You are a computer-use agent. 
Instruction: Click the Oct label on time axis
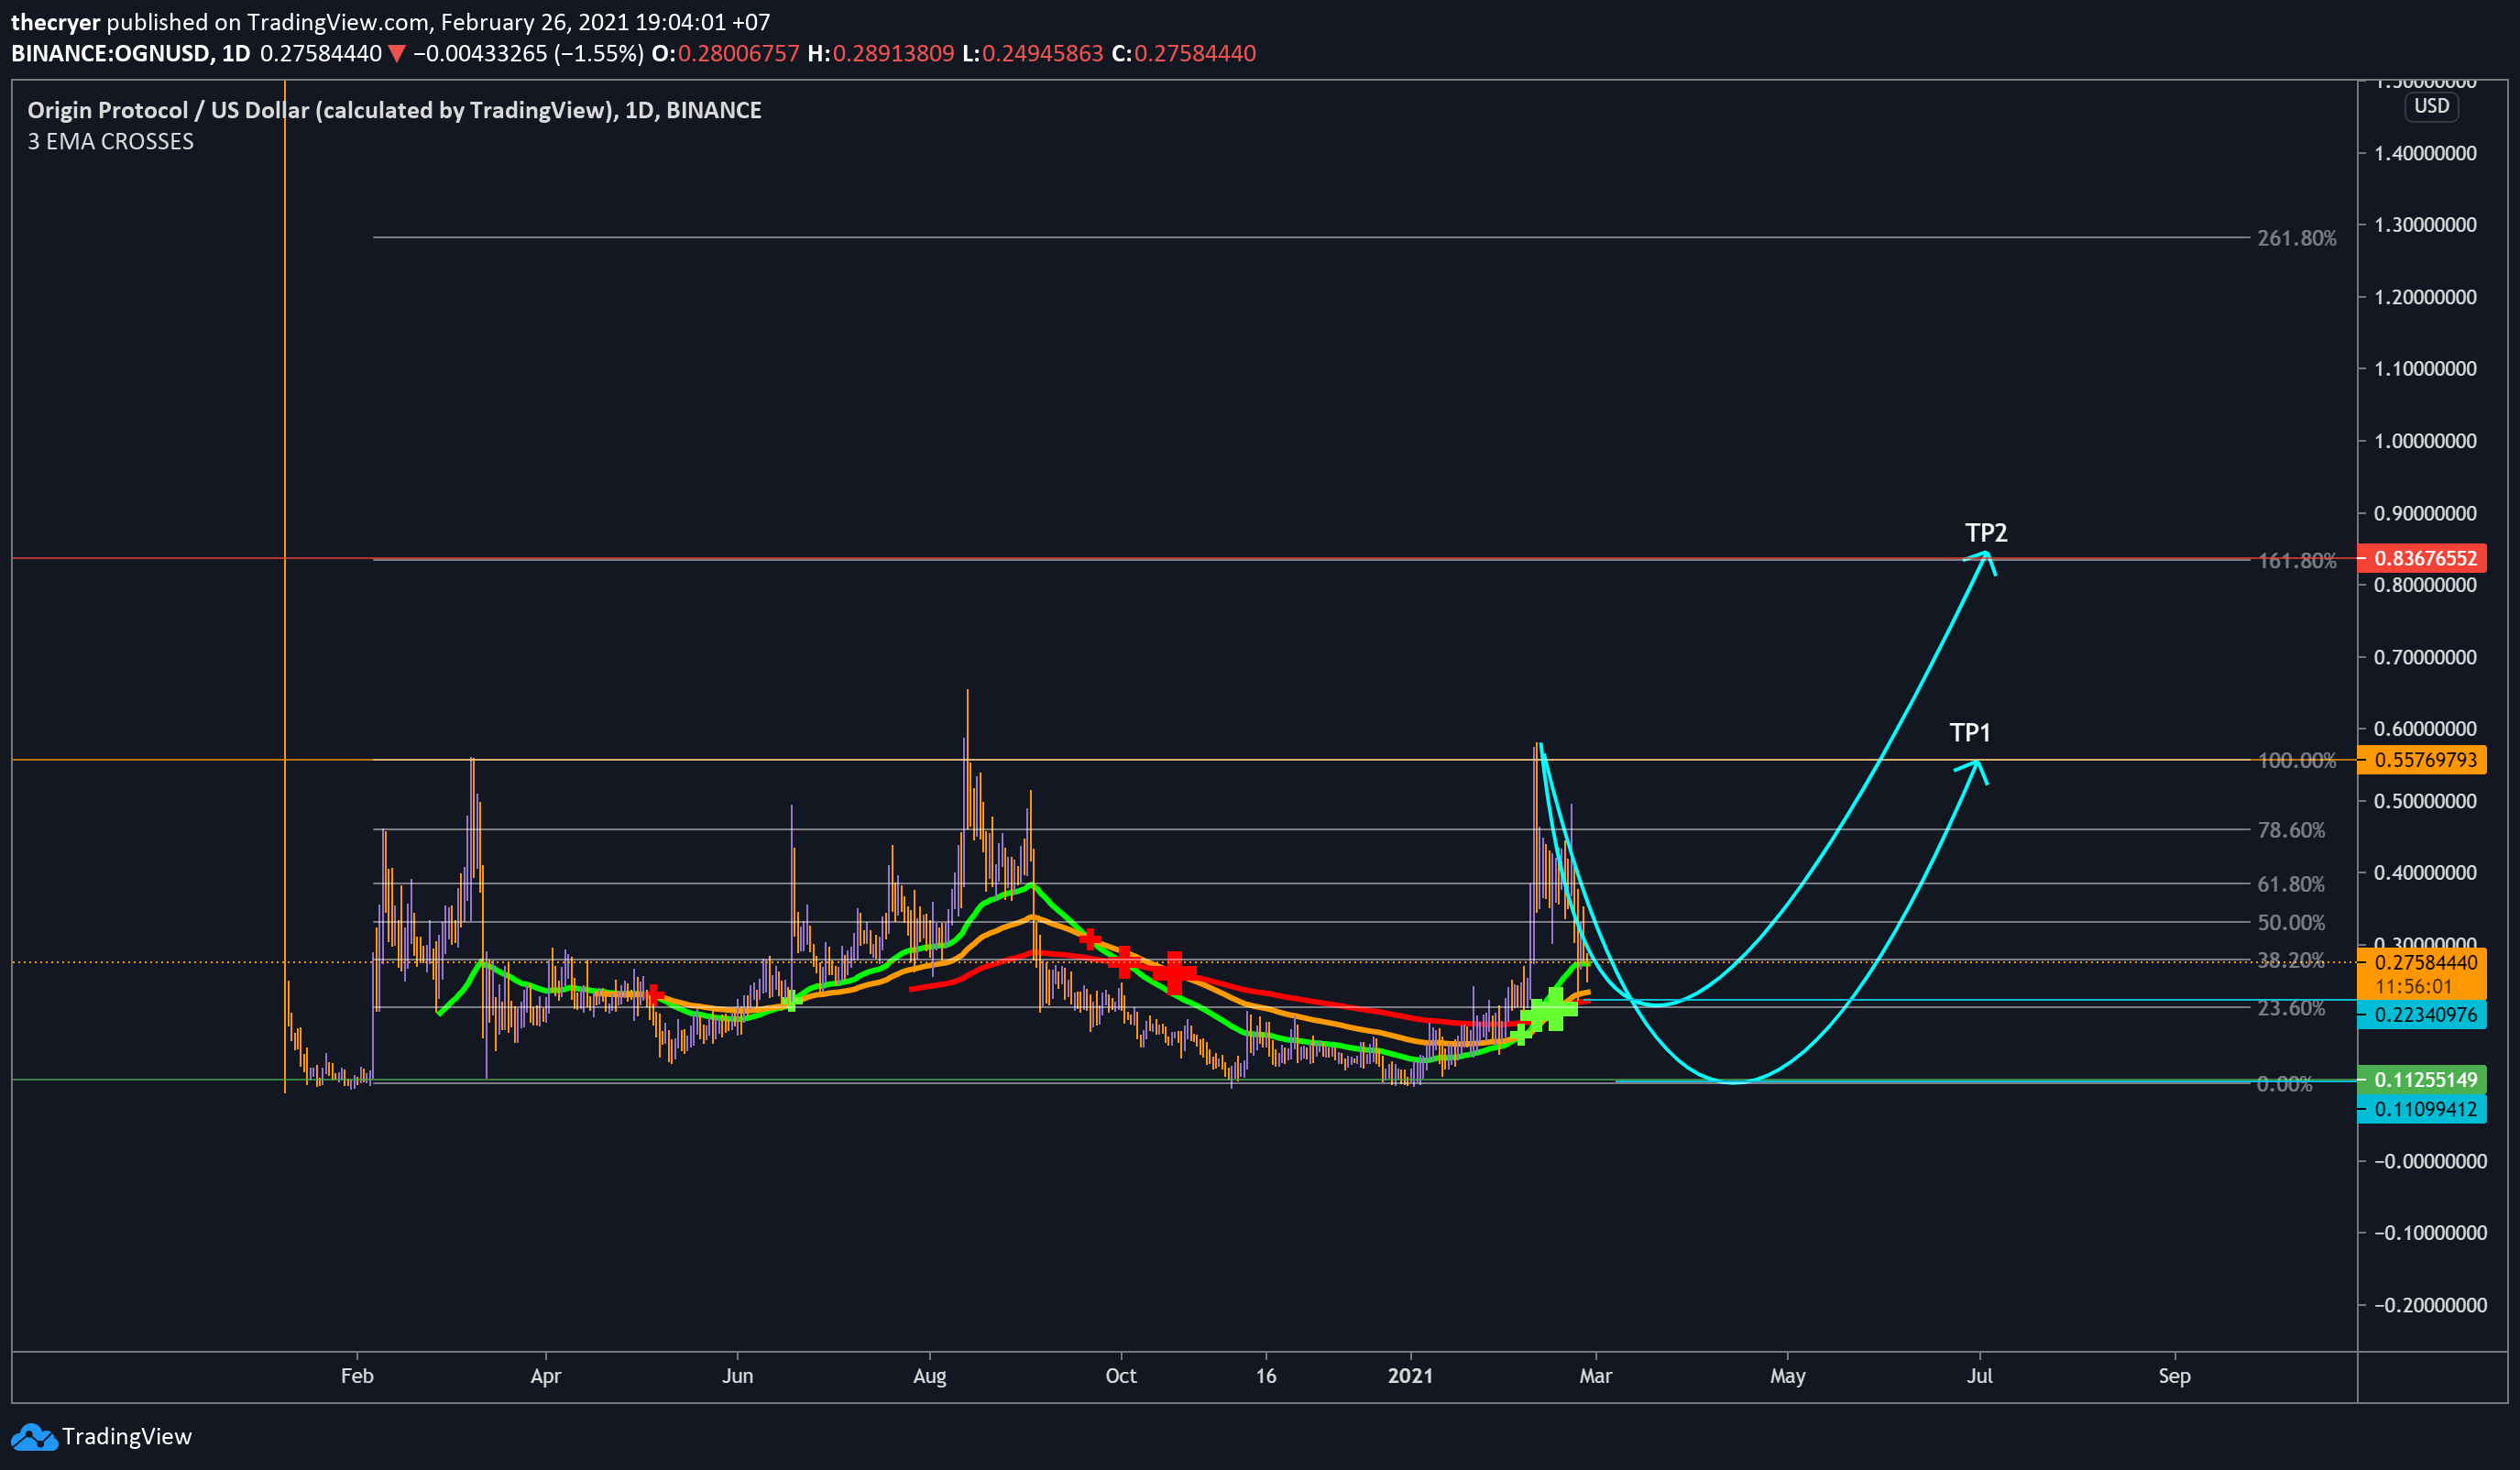pos(1121,1376)
